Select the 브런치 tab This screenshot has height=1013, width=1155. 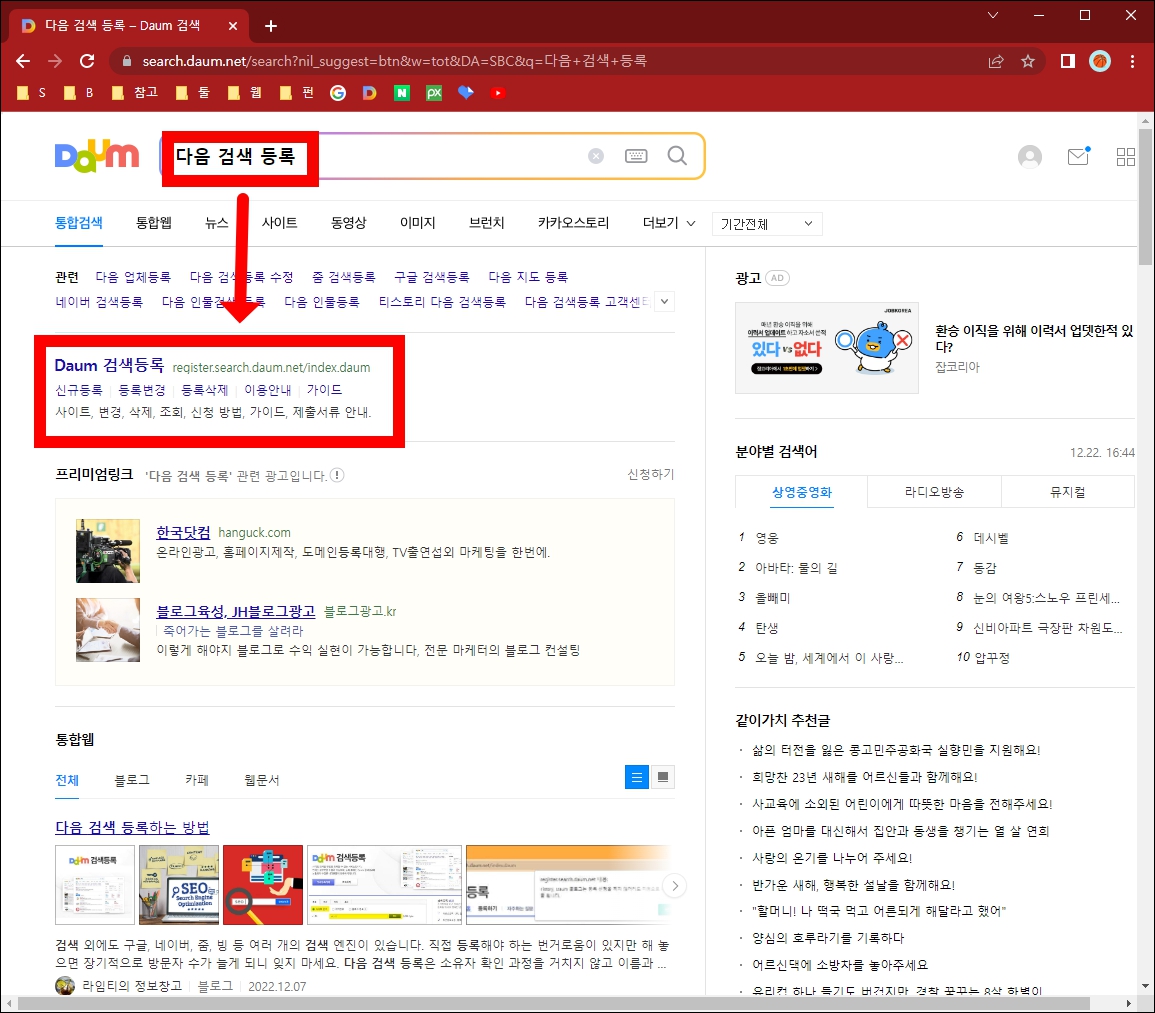click(x=487, y=222)
